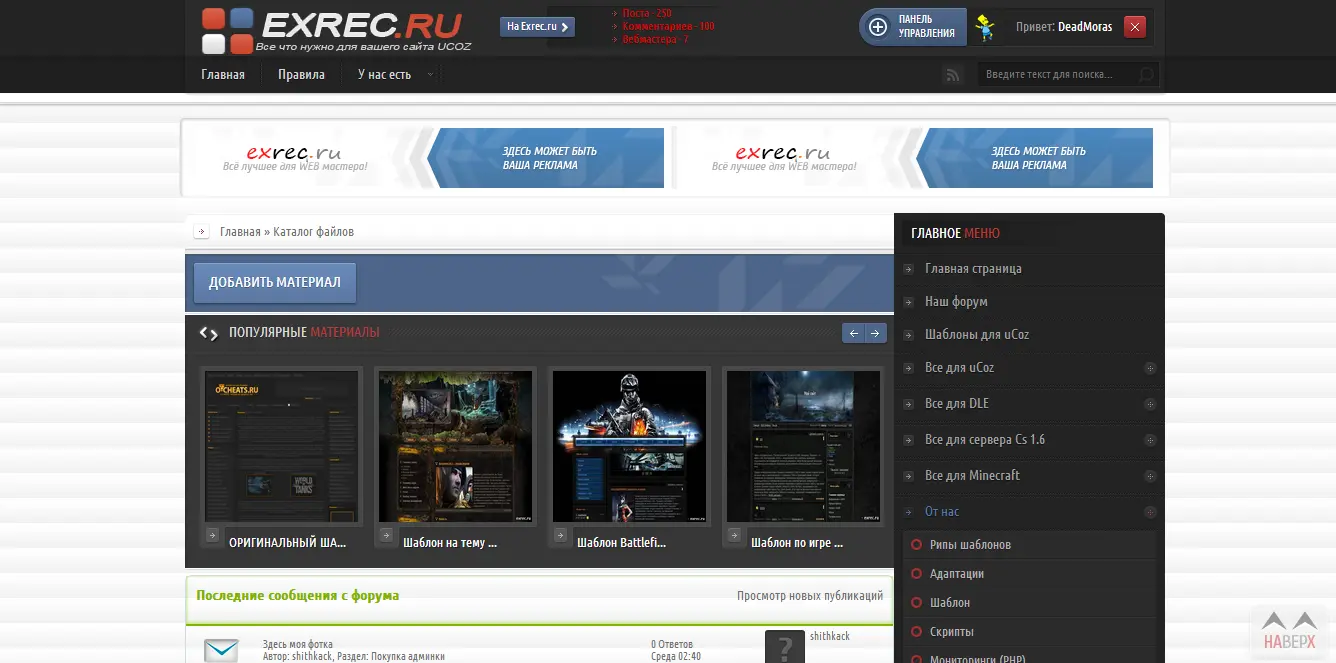Click the НАВЕРХ scroll-to-top icon

[x=1288, y=632]
